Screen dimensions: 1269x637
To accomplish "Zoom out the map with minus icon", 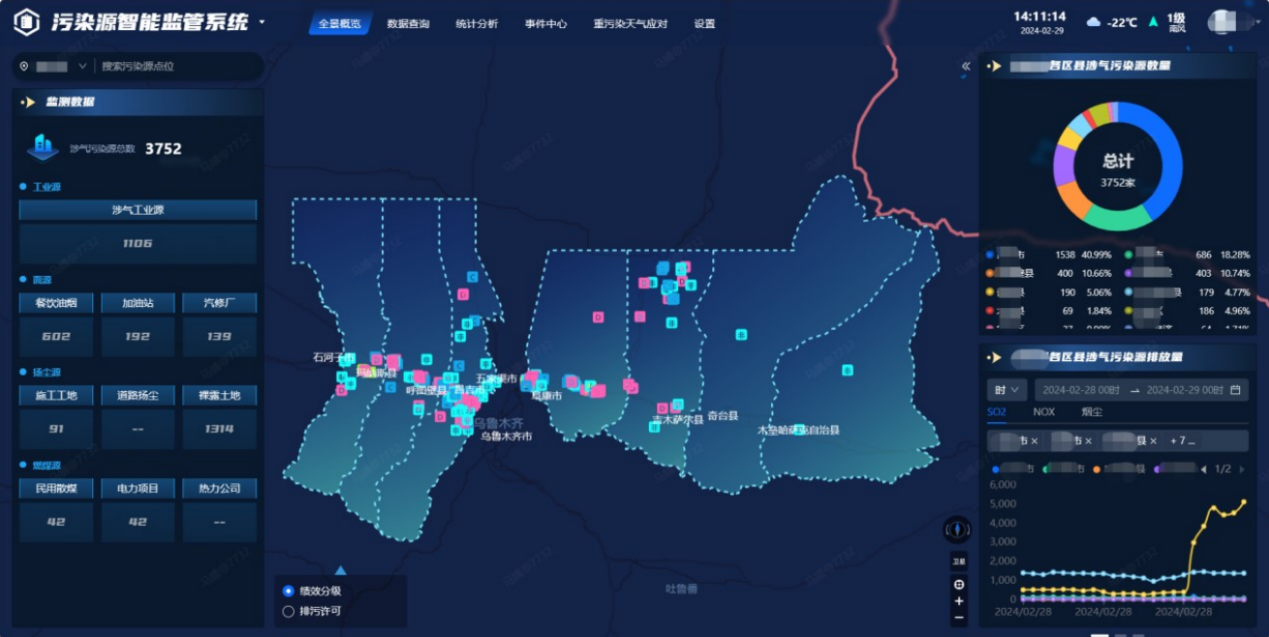I will pyautogui.click(x=959, y=618).
